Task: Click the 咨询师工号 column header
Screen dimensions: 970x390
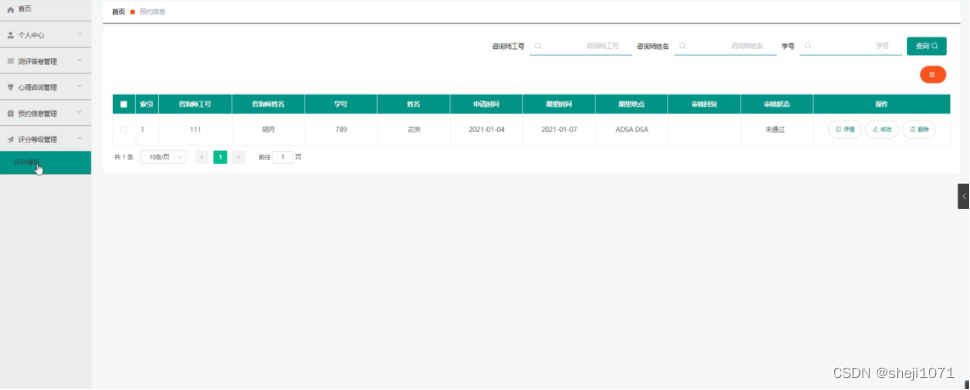Action: click(x=195, y=104)
